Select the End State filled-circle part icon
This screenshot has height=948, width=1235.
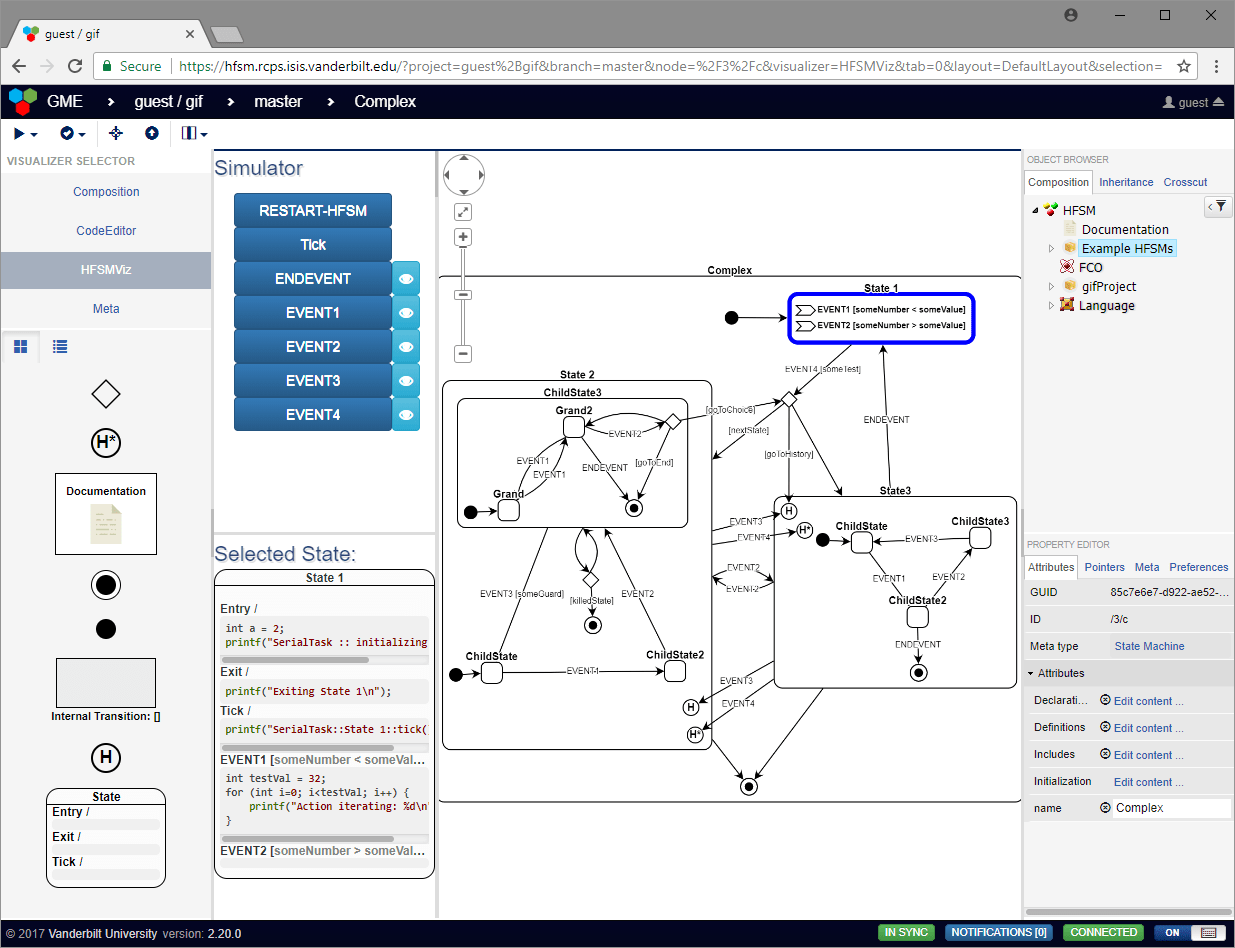tap(105, 585)
